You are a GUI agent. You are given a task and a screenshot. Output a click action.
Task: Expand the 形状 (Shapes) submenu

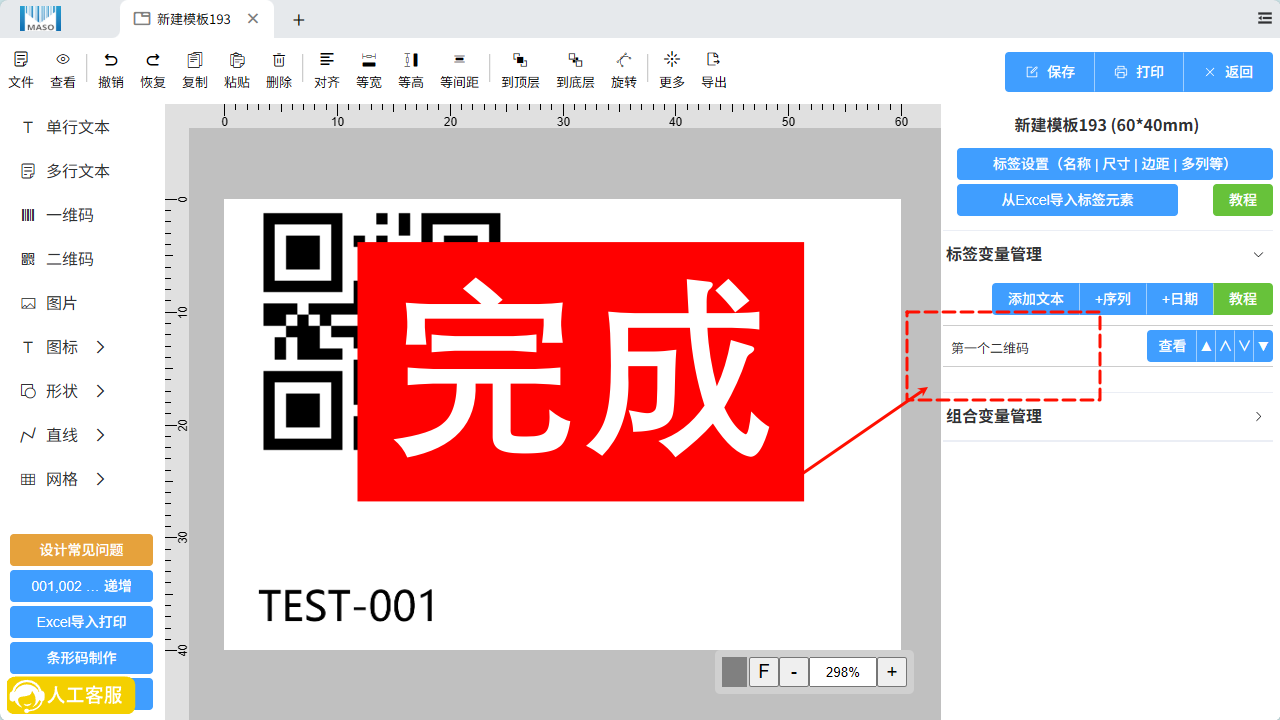[x=100, y=391]
